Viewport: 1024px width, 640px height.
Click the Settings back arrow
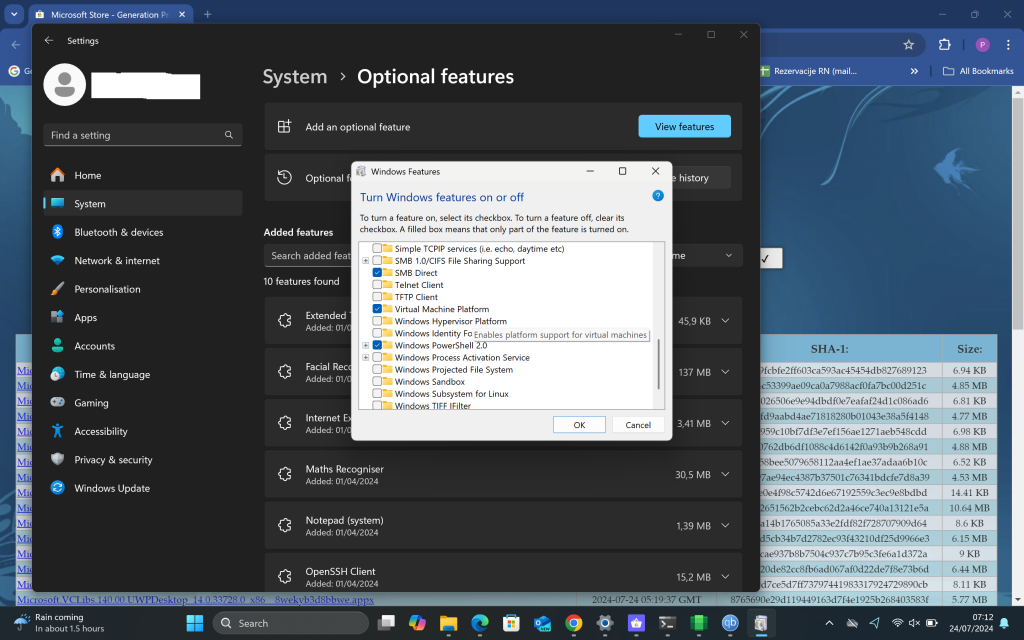pos(49,41)
